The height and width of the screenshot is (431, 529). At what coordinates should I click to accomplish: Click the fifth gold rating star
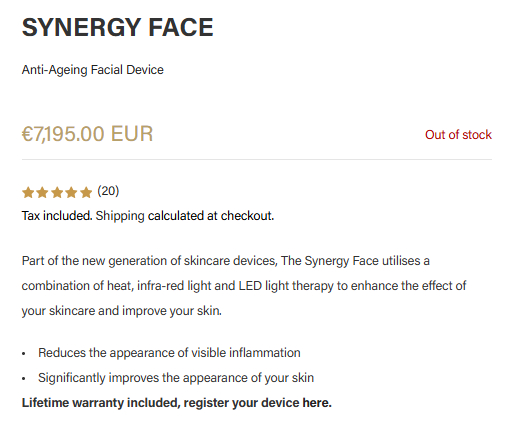click(86, 193)
